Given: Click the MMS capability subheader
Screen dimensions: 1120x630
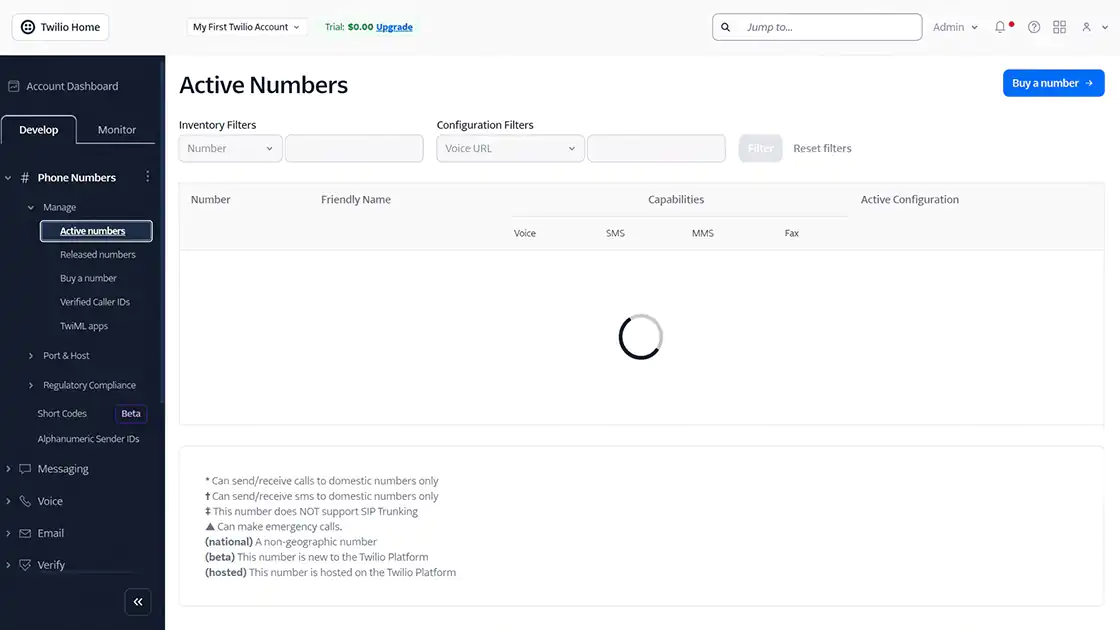Looking at the screenshot, I should [x=702, y=234].
